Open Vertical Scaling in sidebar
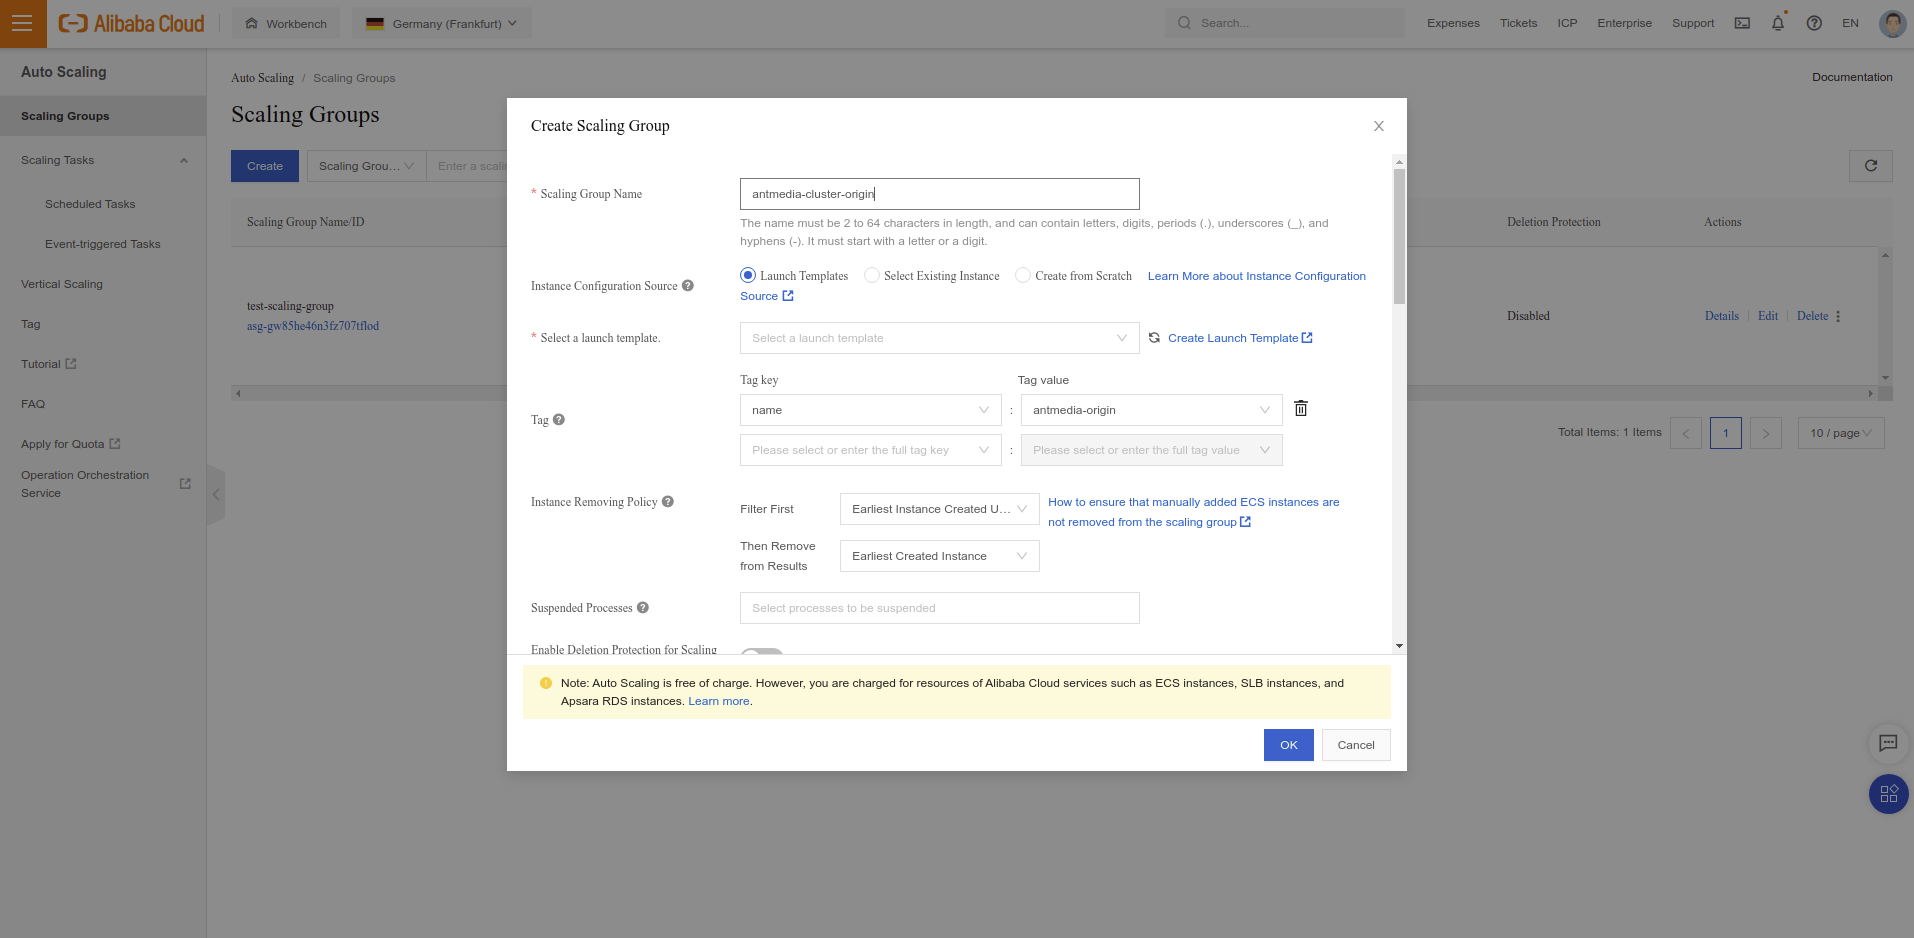 (62, 284)
